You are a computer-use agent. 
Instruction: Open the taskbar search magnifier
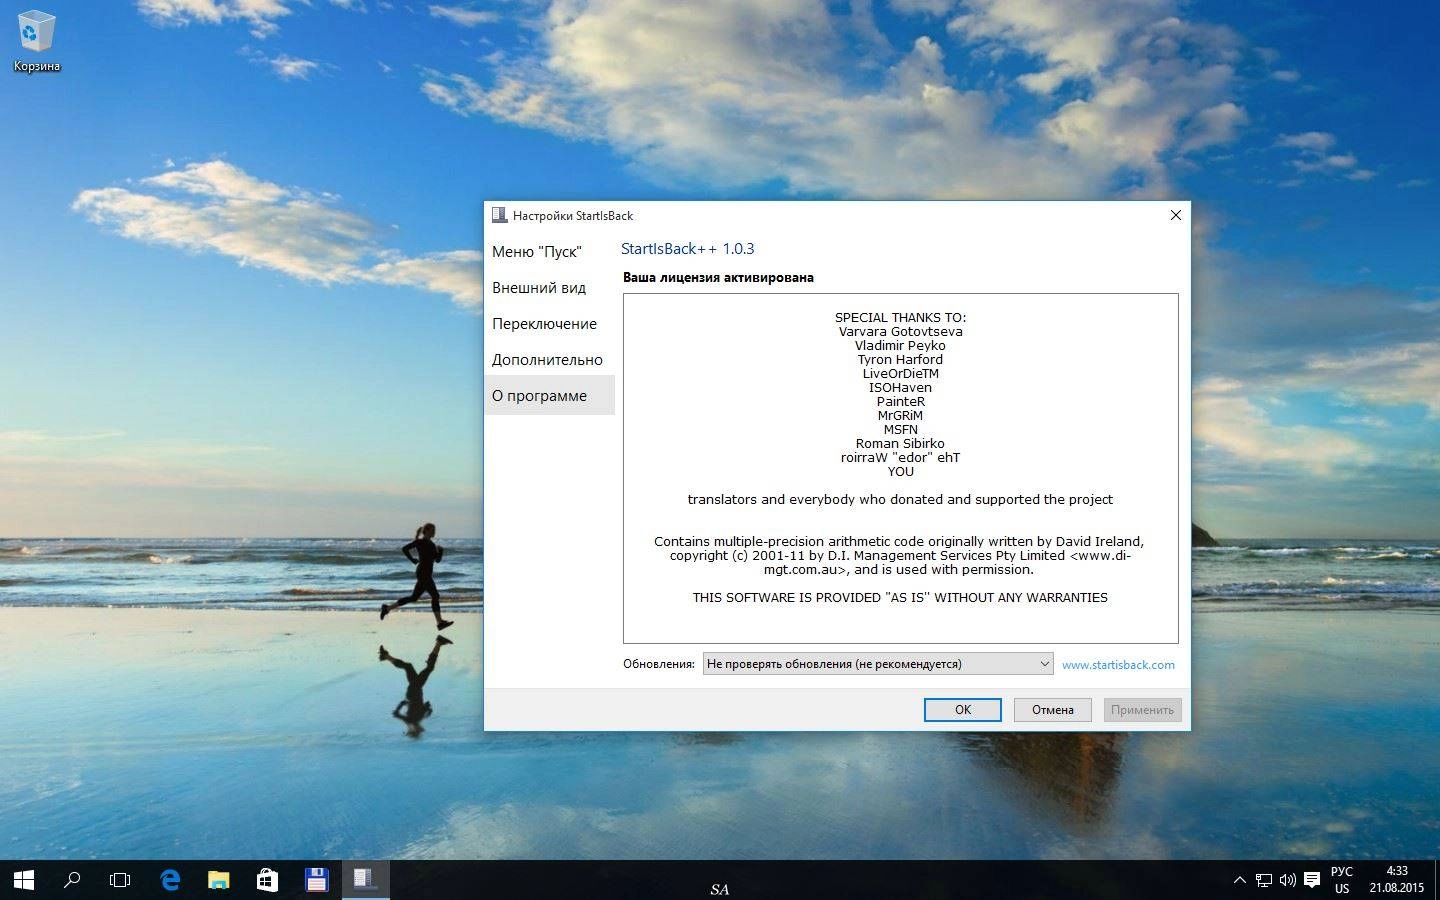click(x=72, y=880)
